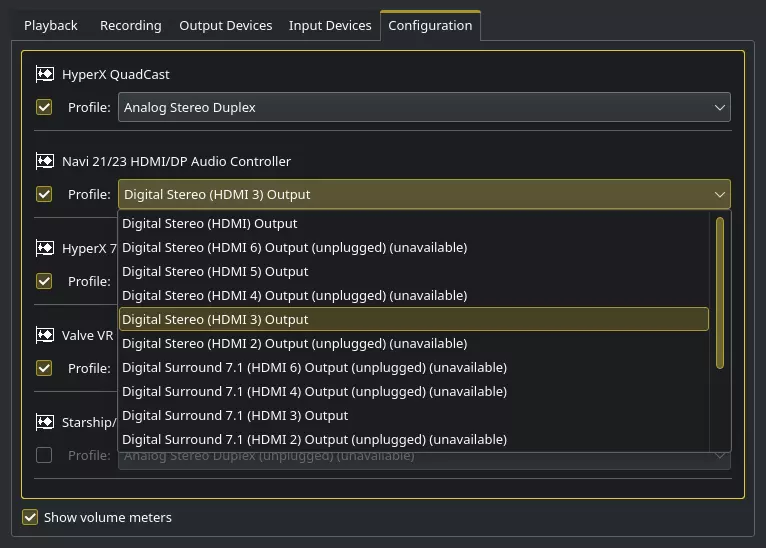766x548 pixels.
Task: Collapse the Navi HDMI 3 profile dropdown
Action: (x=424, y=194)
